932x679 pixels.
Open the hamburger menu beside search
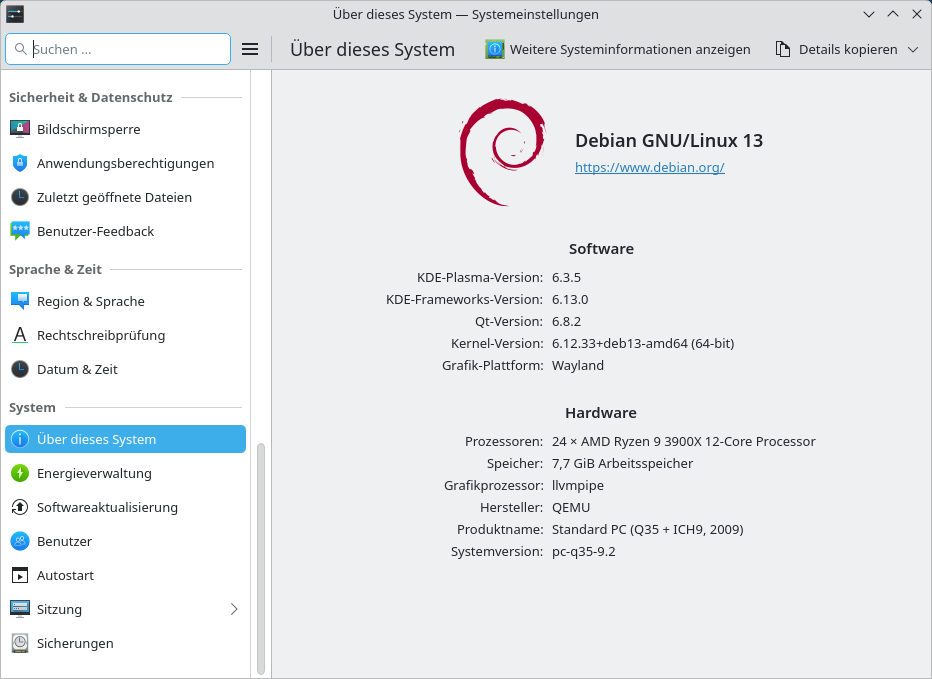coord(250,49)
